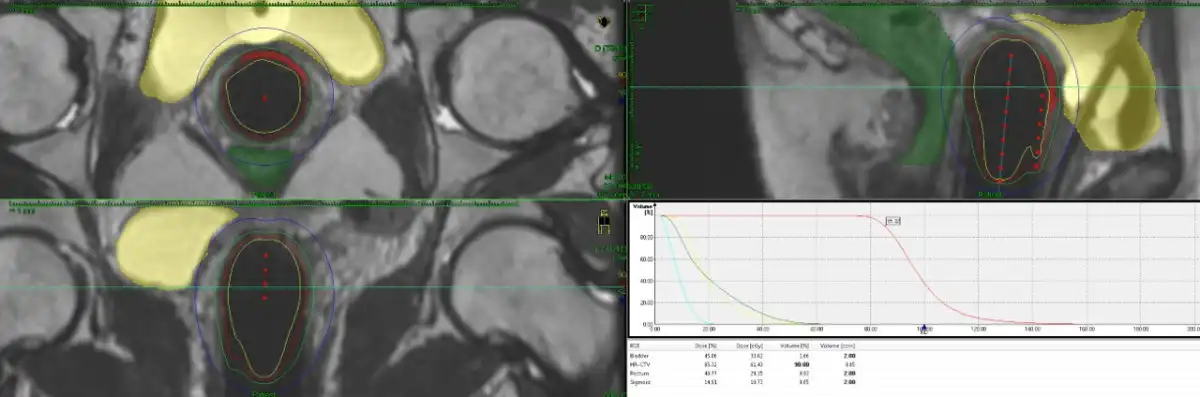The image size is (1200, 397).
Task: Click the green rectum contour in axial view
Action: pyautogui.click(x=262, y=159)
